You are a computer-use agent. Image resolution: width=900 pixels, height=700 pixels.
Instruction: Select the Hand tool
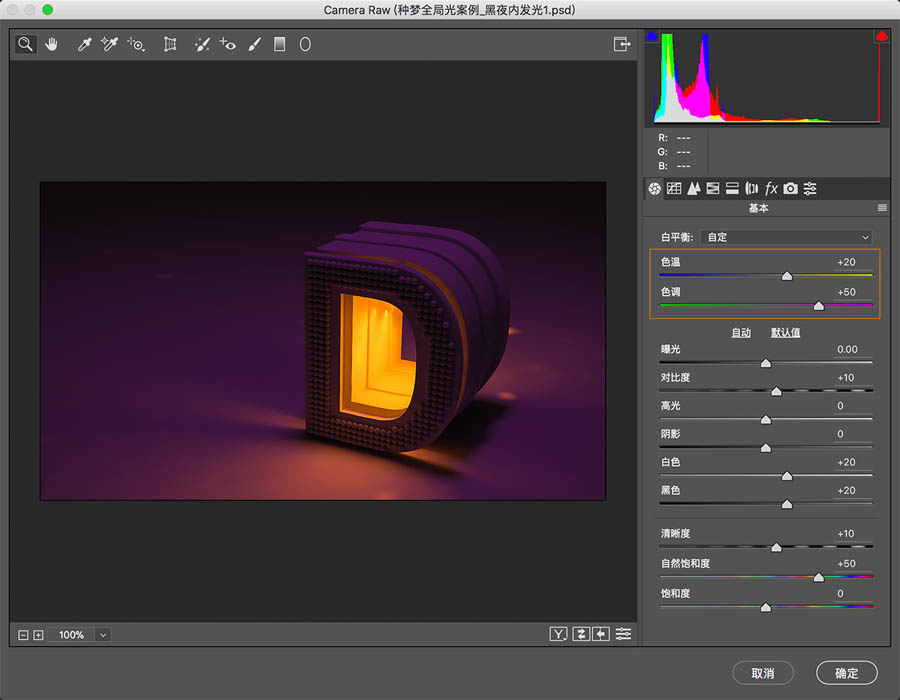click(x=51, y=44)
